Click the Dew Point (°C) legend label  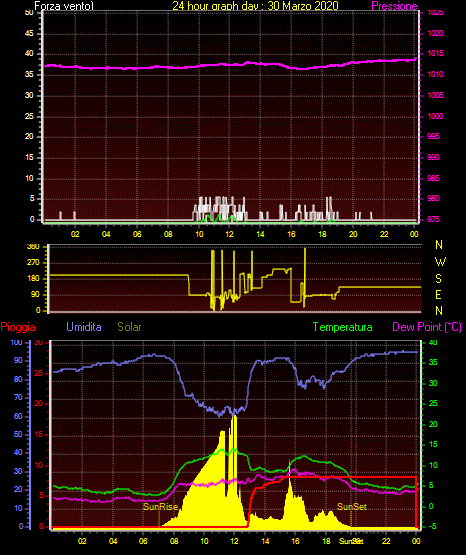pos(427,327)
